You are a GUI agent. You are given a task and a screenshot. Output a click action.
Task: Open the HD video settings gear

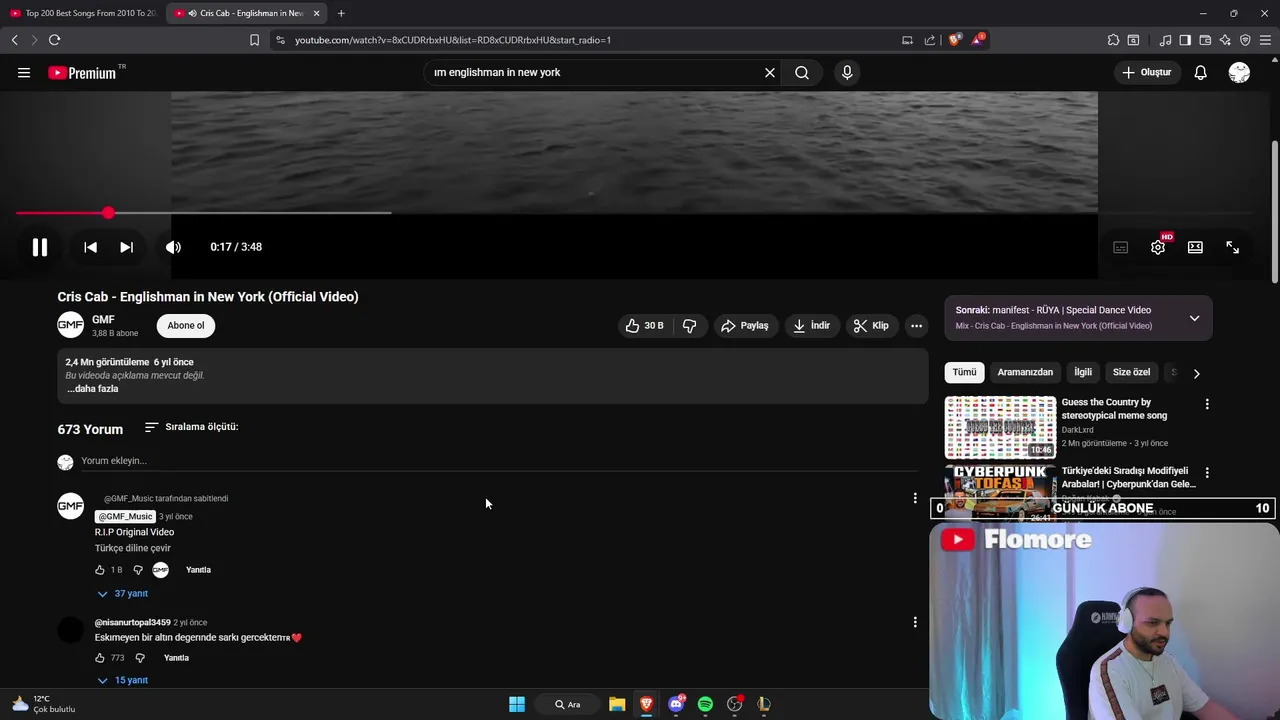point(1158,247)
